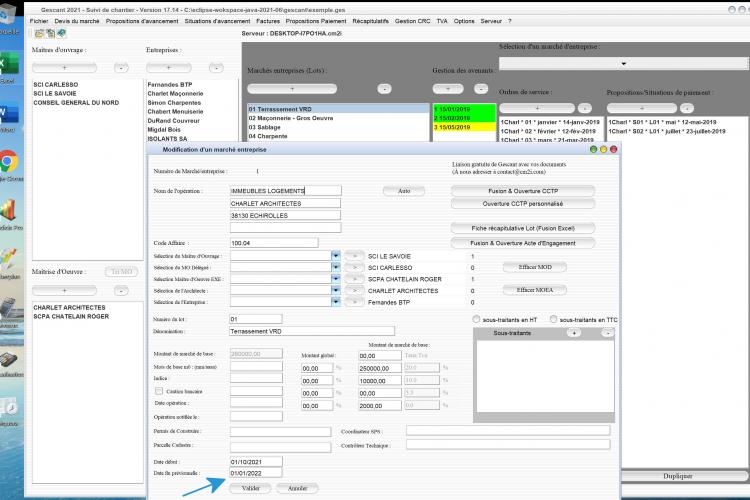Open Excel from the desktop shortcut
Viewport: 750px width, 500px height.
(x=9, y=65)
